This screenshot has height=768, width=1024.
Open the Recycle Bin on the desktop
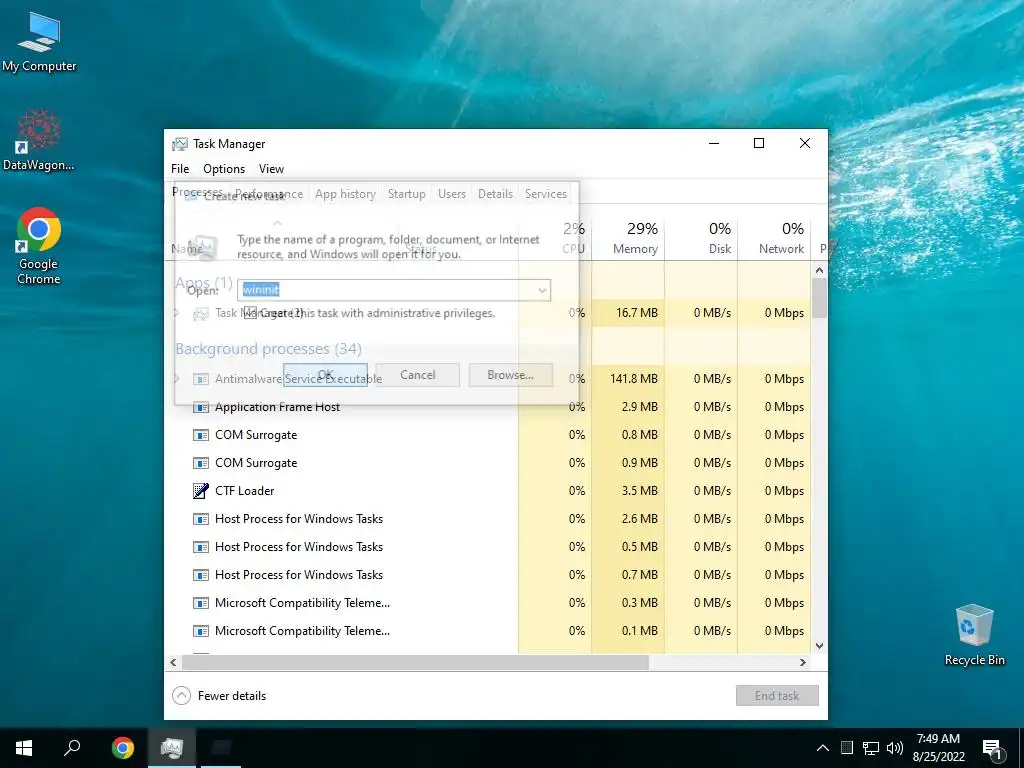tap(974, 634)
